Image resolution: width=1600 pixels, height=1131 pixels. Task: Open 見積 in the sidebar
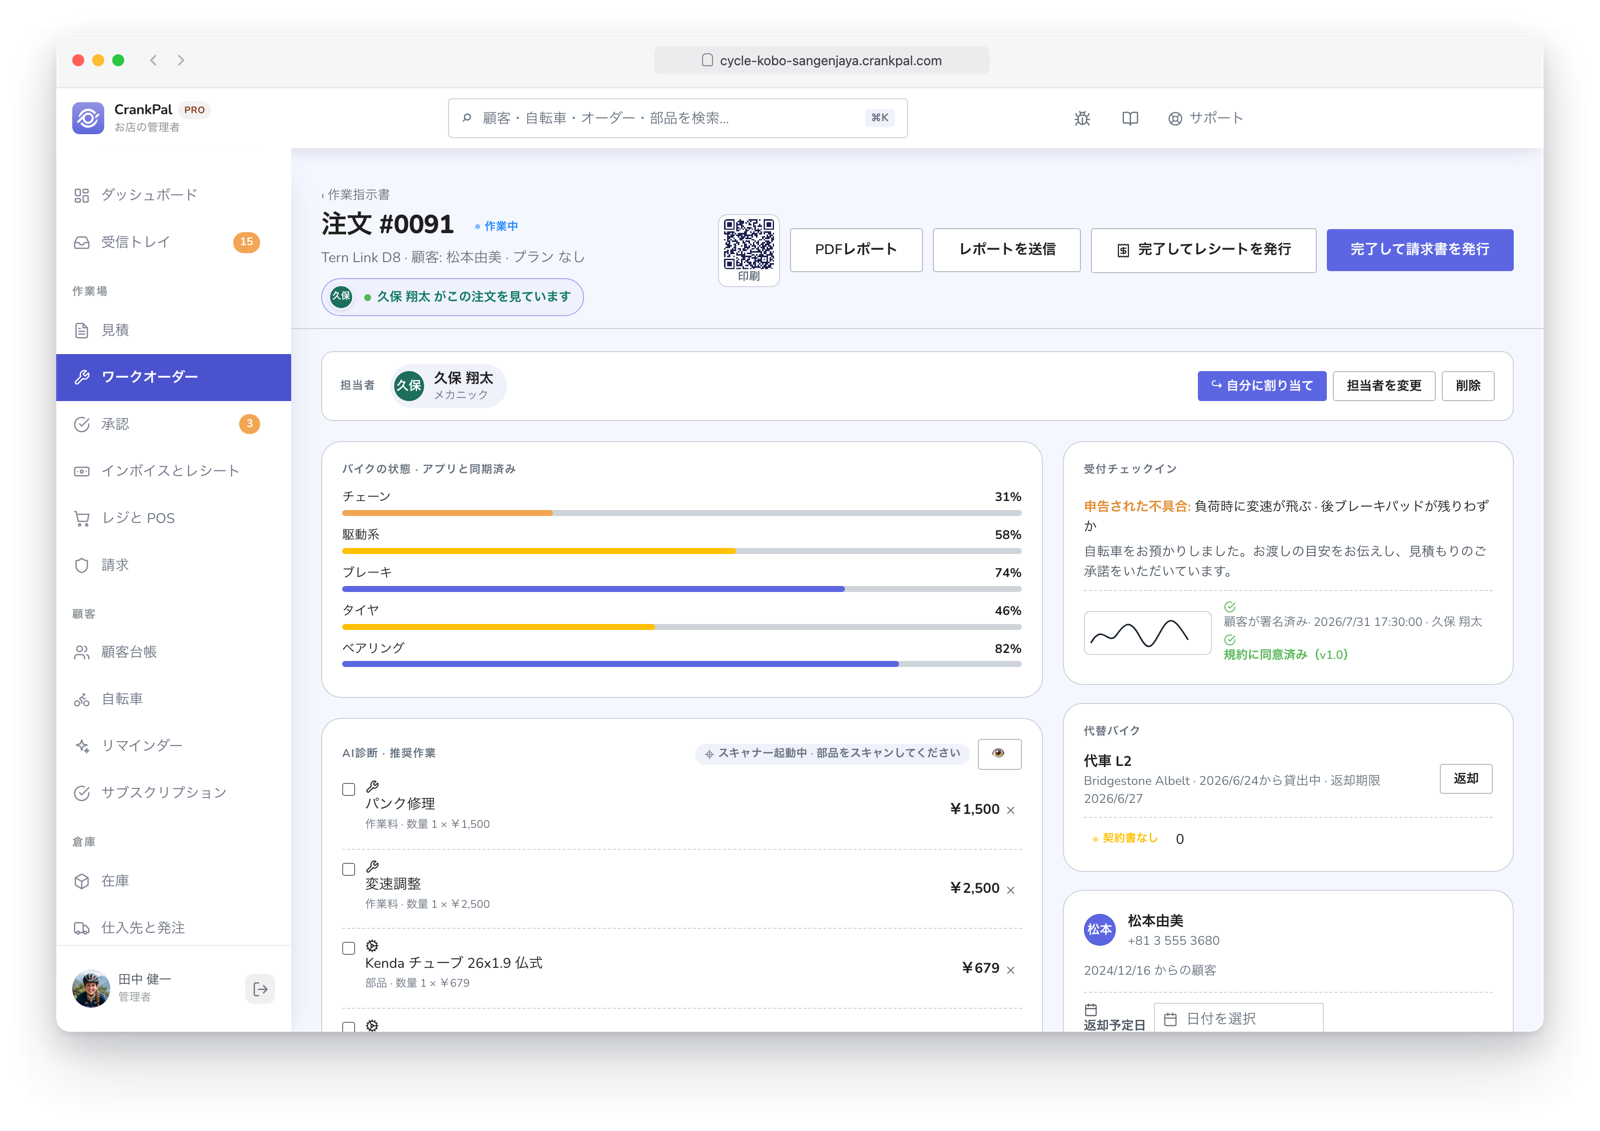(173, 330)
